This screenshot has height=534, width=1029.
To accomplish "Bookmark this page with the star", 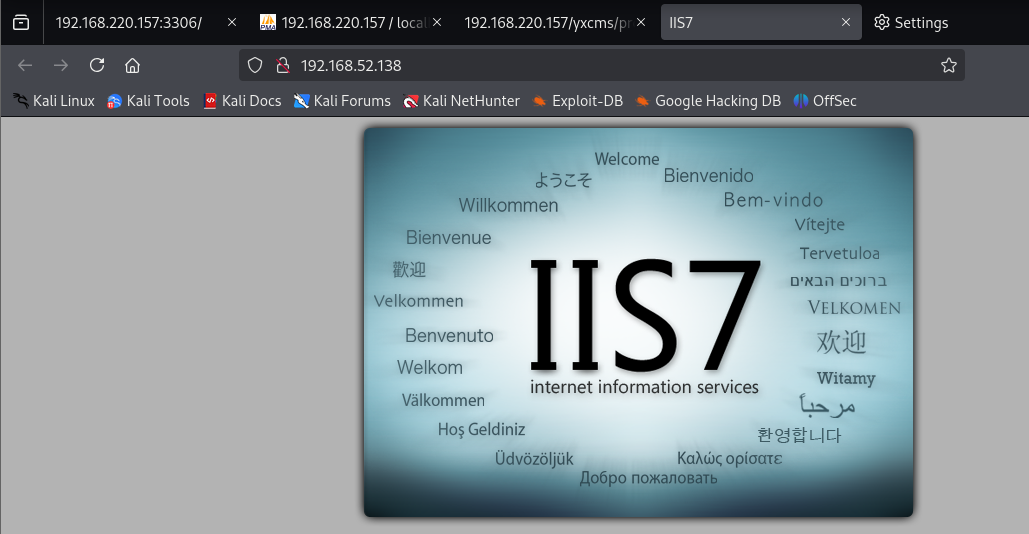I will point(948,65).
